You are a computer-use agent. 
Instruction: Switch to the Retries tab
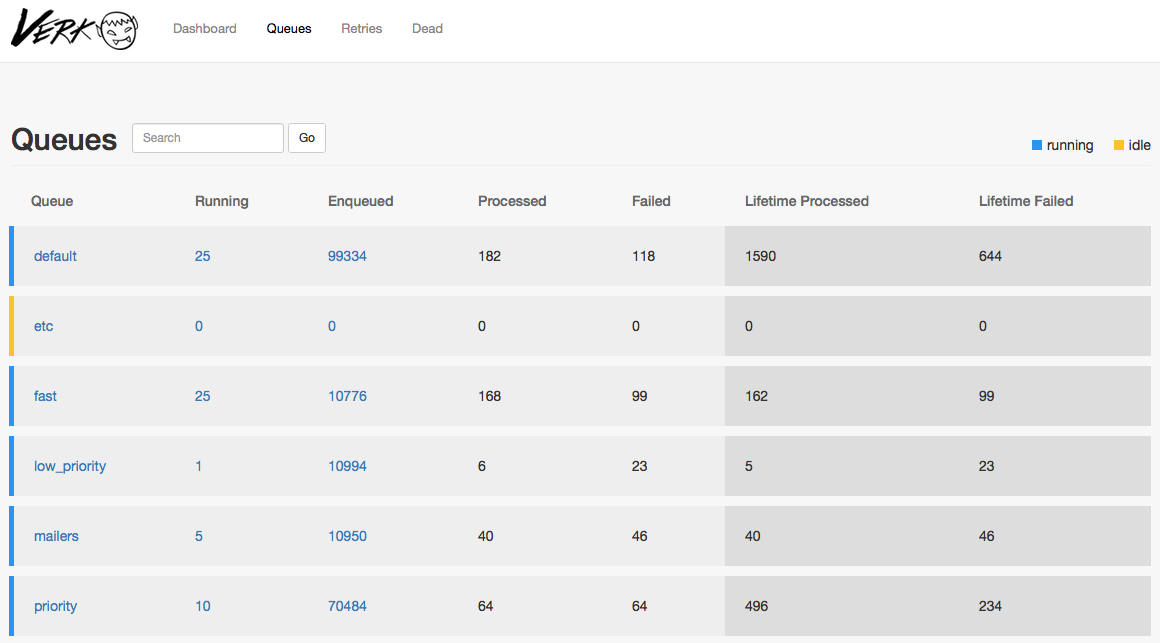362,28
